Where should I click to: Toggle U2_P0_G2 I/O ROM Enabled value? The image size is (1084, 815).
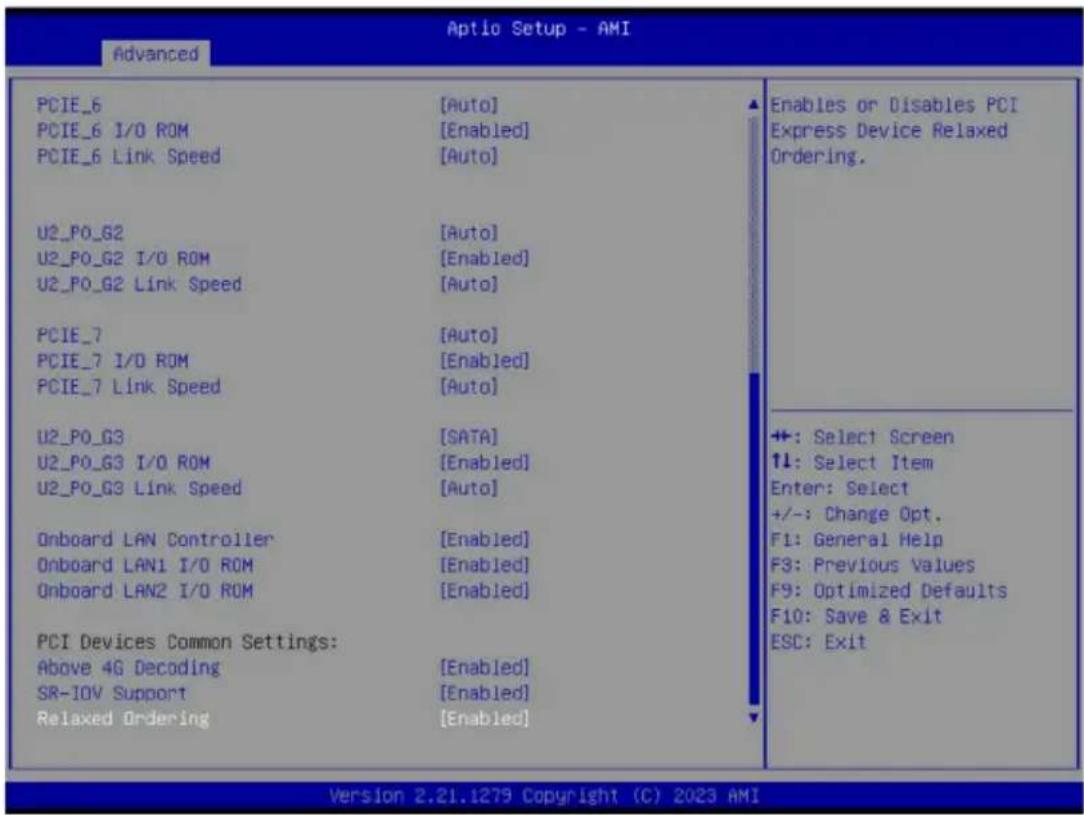pyautogui.click(x=485, y=259)
